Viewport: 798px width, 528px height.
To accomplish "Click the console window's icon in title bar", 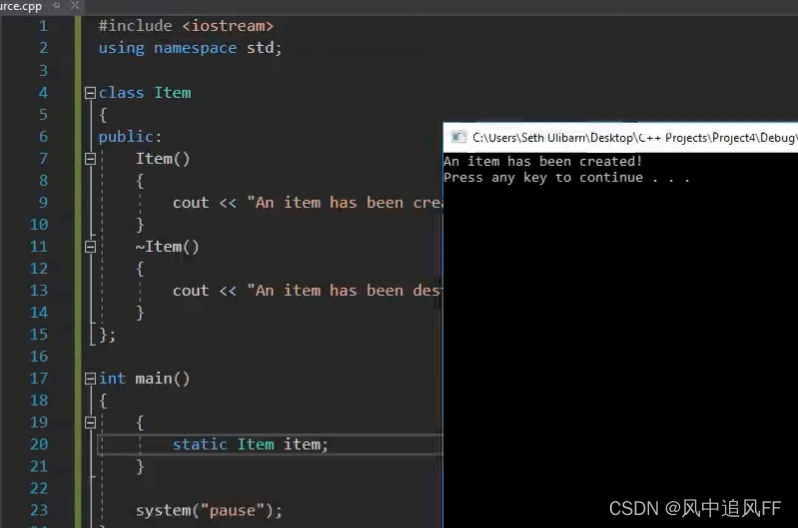I will click(459, 137).
